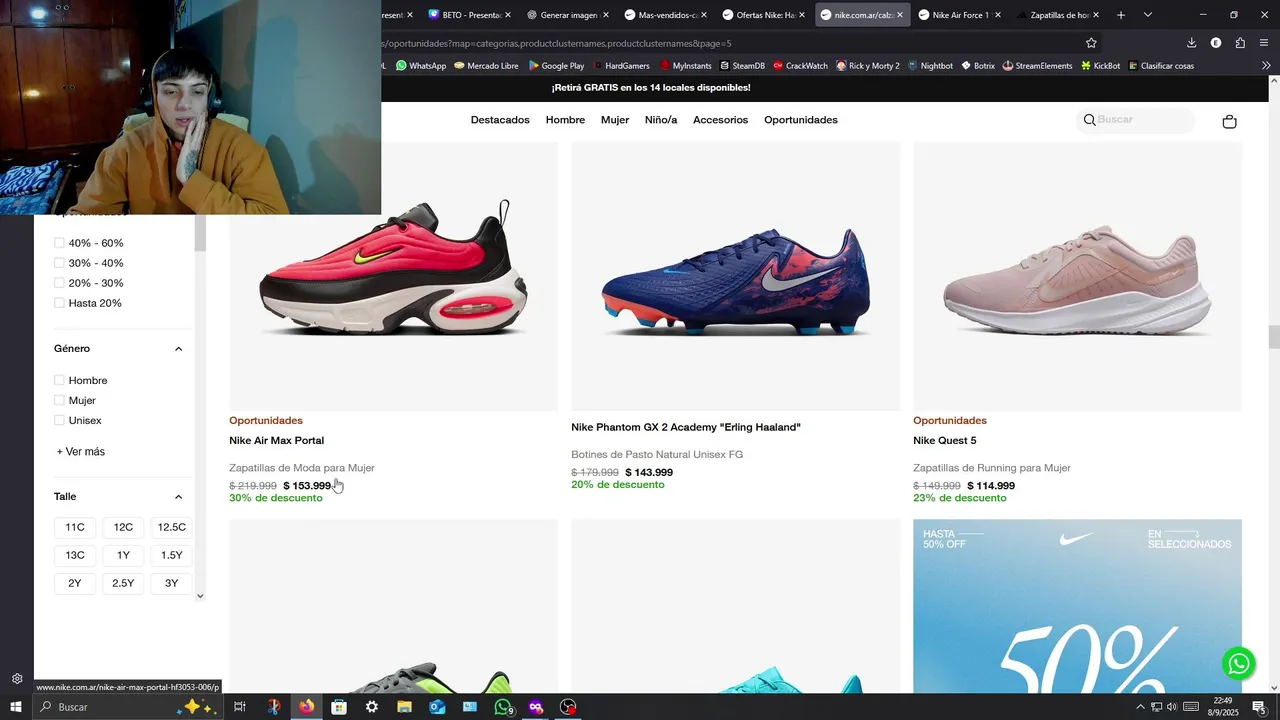This screenshot has width=1280, height=720.
Task: Open the shopping bag cart icon
Action: pos(1229,121)
